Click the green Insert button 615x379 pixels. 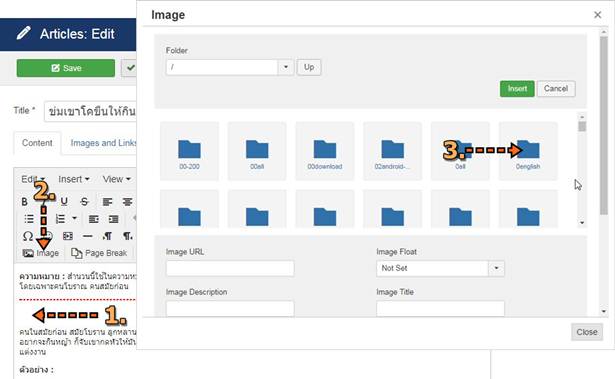click(x=517, y=89)
